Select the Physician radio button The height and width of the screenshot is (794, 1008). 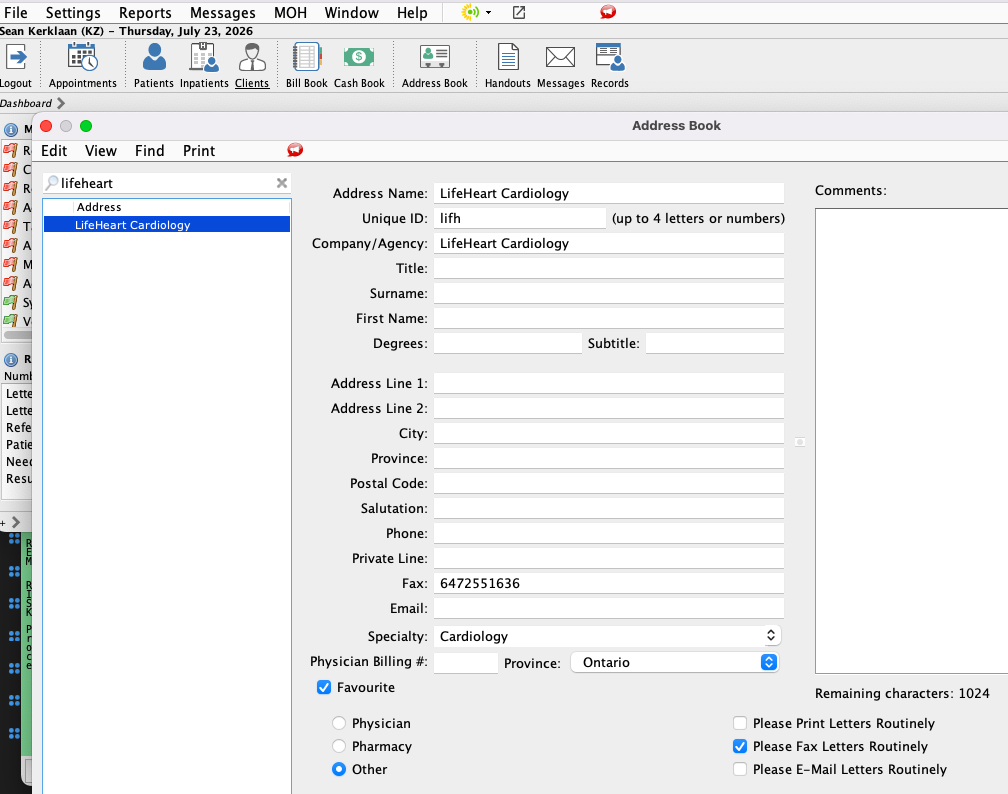[x=339, y=723]
